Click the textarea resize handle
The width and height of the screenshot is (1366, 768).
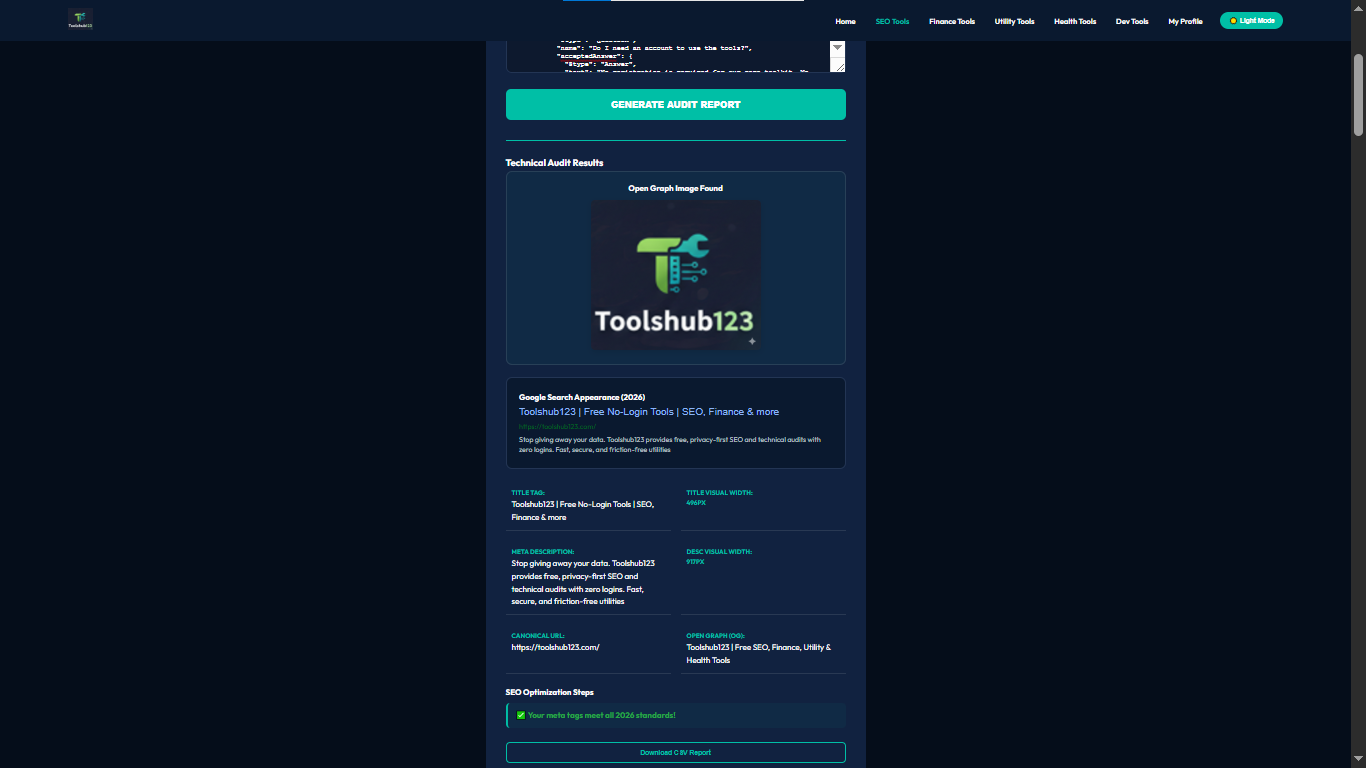[x=838, y=66]
